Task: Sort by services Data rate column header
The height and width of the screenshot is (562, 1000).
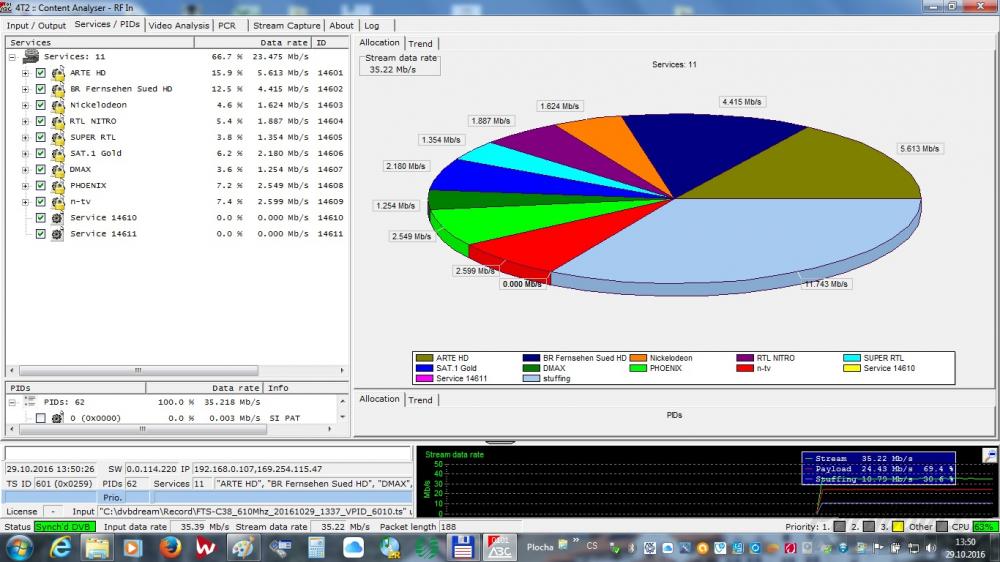Action: pos(253,43)
